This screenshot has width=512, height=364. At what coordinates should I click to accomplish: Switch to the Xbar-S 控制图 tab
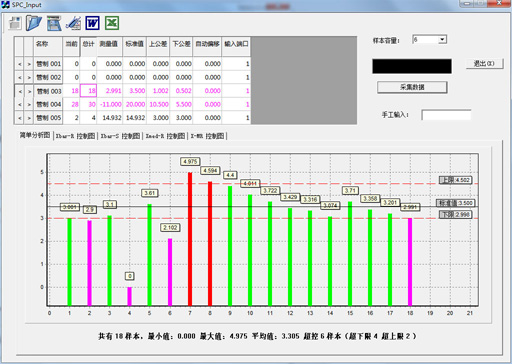pos(120,136)
